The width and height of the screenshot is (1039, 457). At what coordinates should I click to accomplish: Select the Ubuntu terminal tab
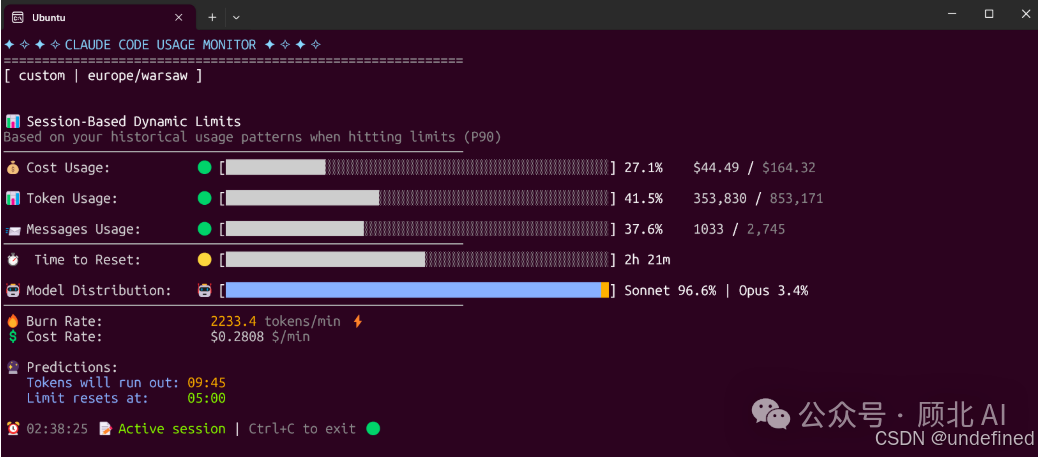[100, 17]
